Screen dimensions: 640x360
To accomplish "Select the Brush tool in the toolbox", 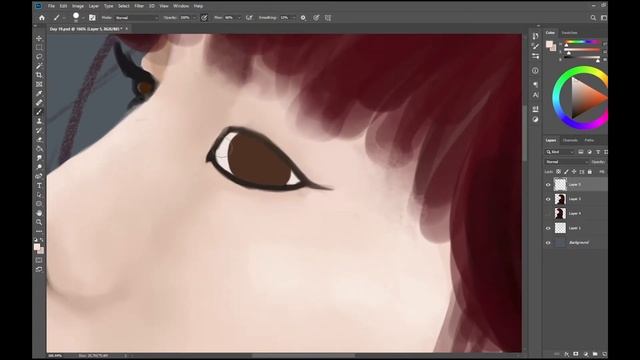I will 39,112.
